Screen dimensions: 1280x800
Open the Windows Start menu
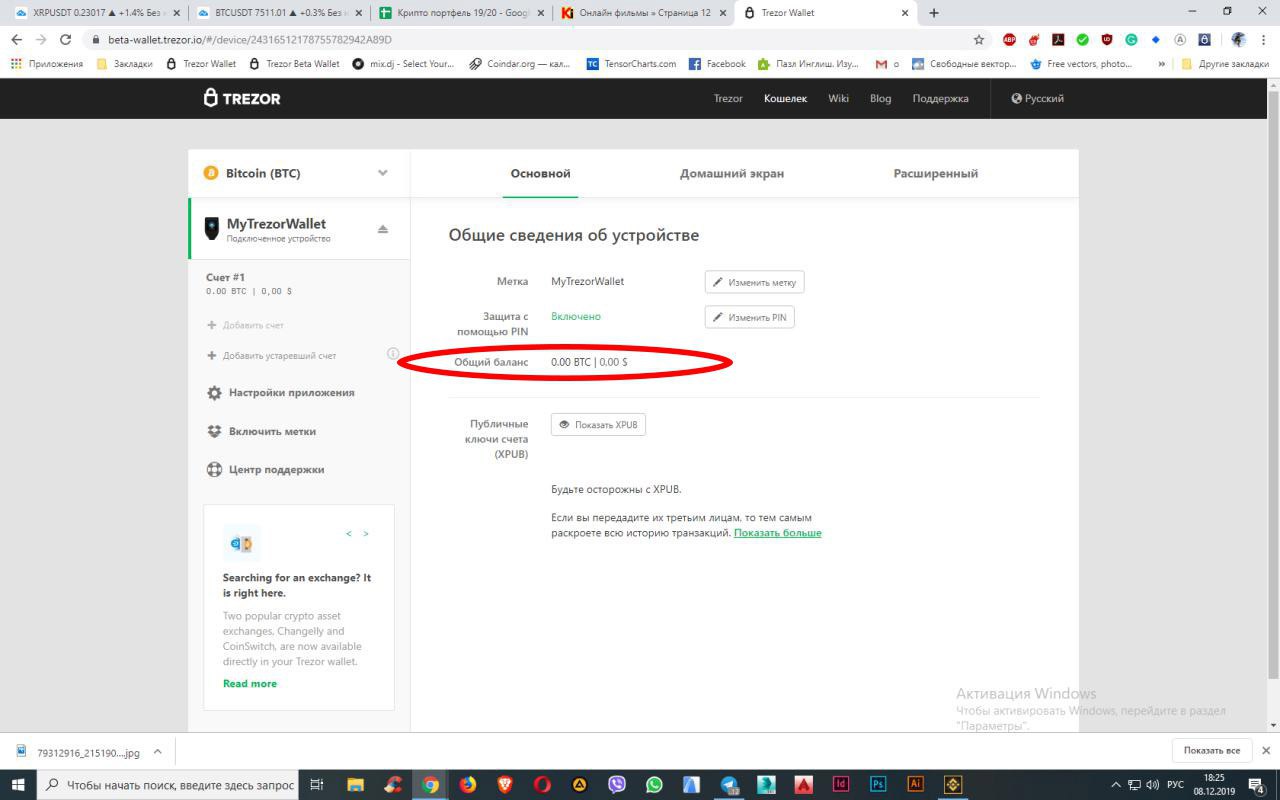click(x=17, y=785)
